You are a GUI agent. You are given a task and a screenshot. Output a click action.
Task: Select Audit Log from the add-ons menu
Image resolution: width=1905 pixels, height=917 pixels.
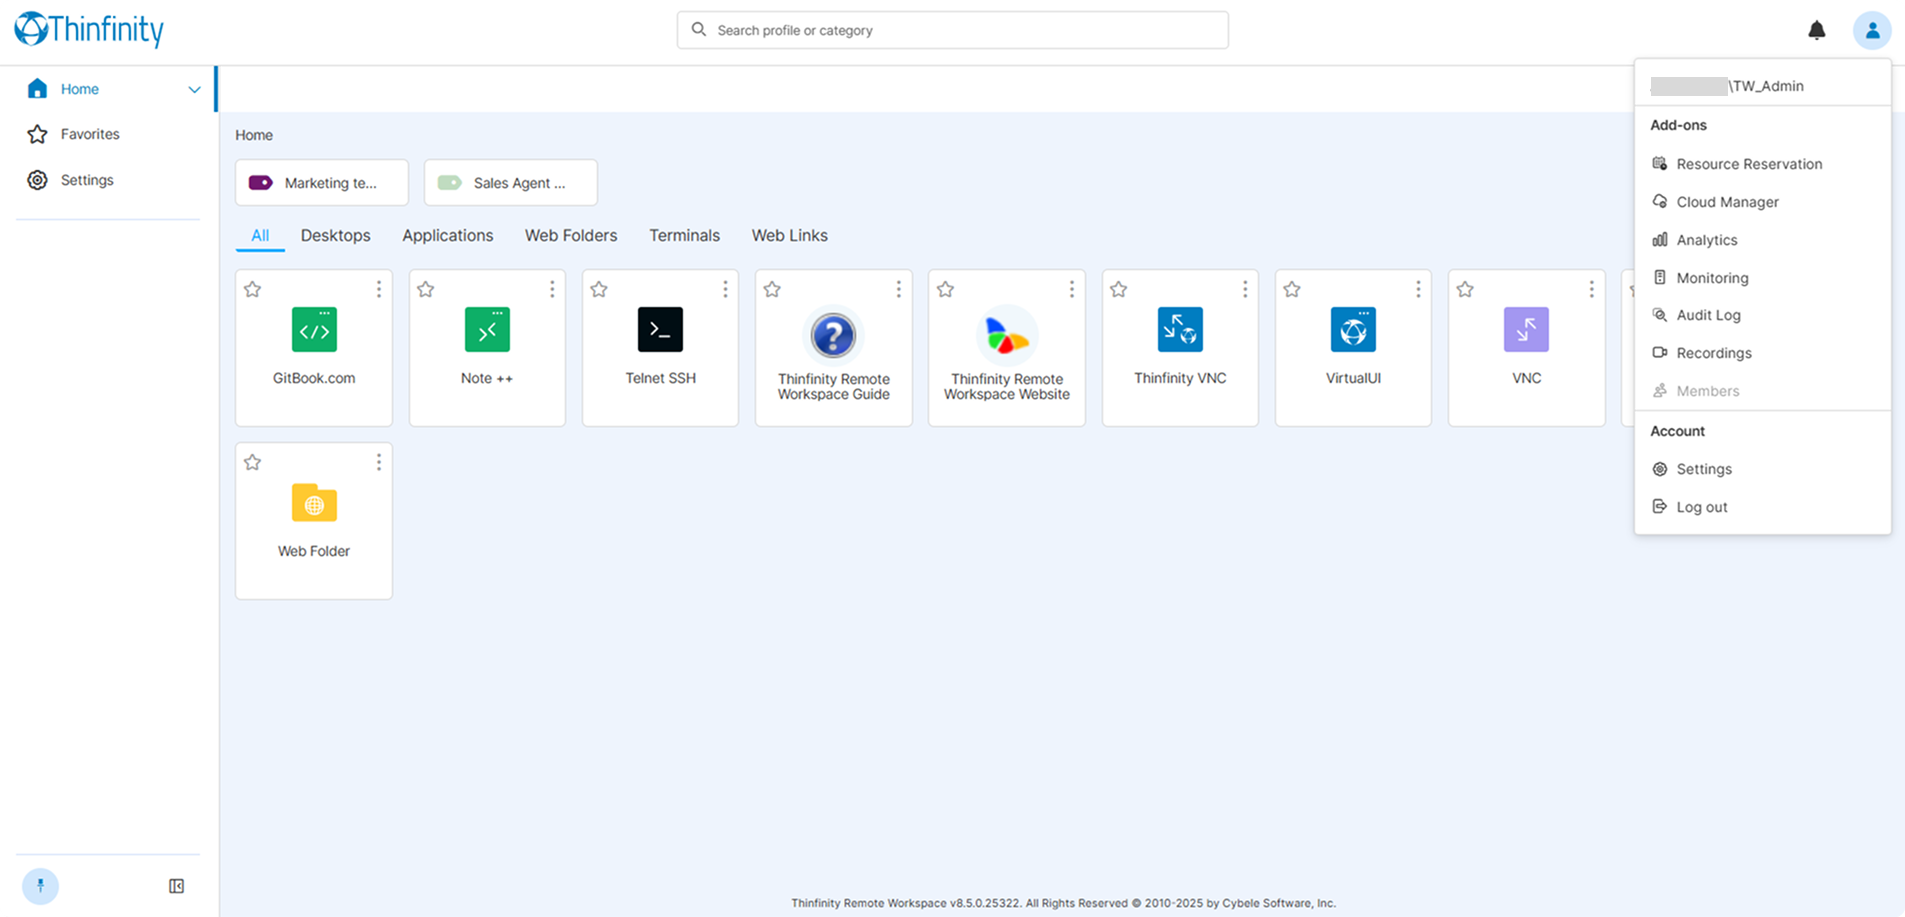[1708, 315]
